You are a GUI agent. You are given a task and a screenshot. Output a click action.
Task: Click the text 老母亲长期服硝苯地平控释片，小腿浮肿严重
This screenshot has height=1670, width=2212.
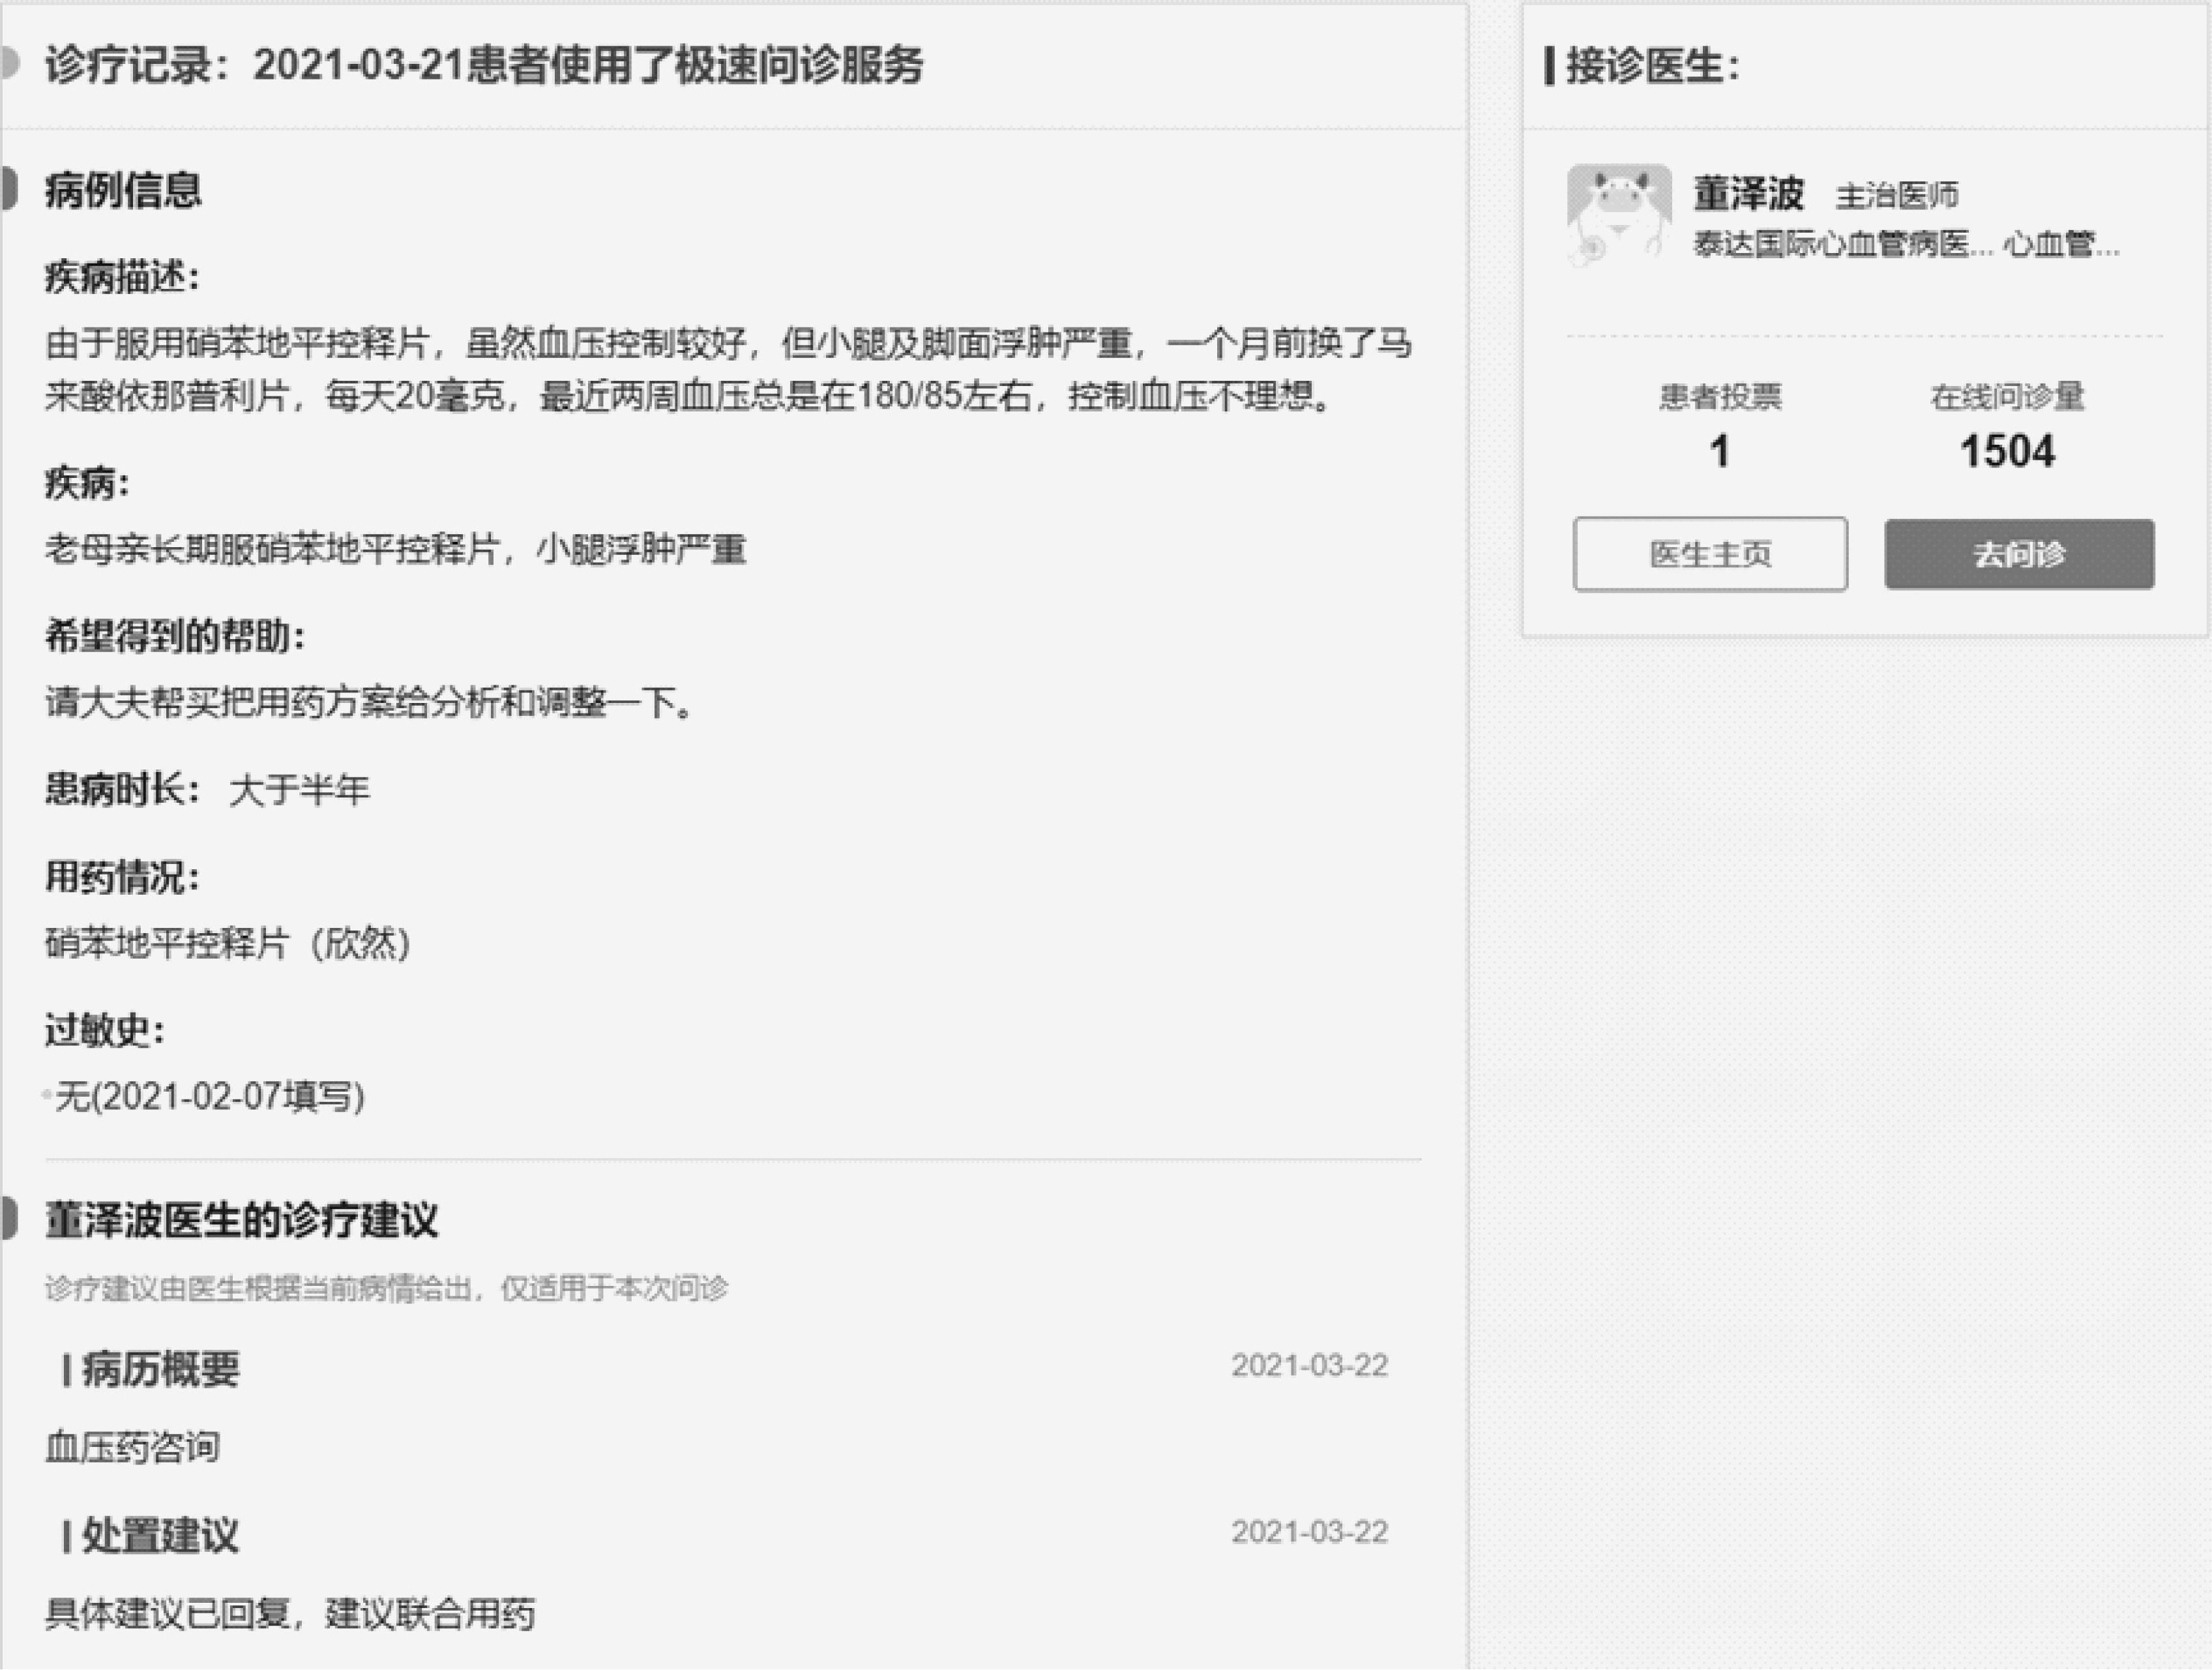tap(396, 548)
